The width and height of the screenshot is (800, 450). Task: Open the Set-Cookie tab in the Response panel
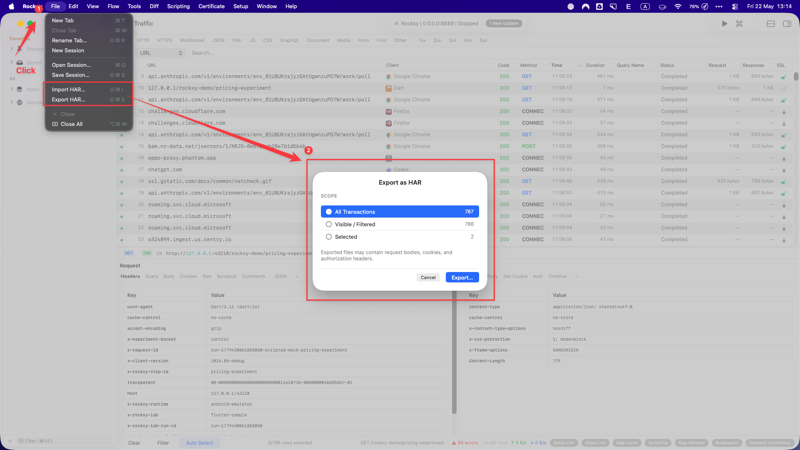click(x=515, y=277)
